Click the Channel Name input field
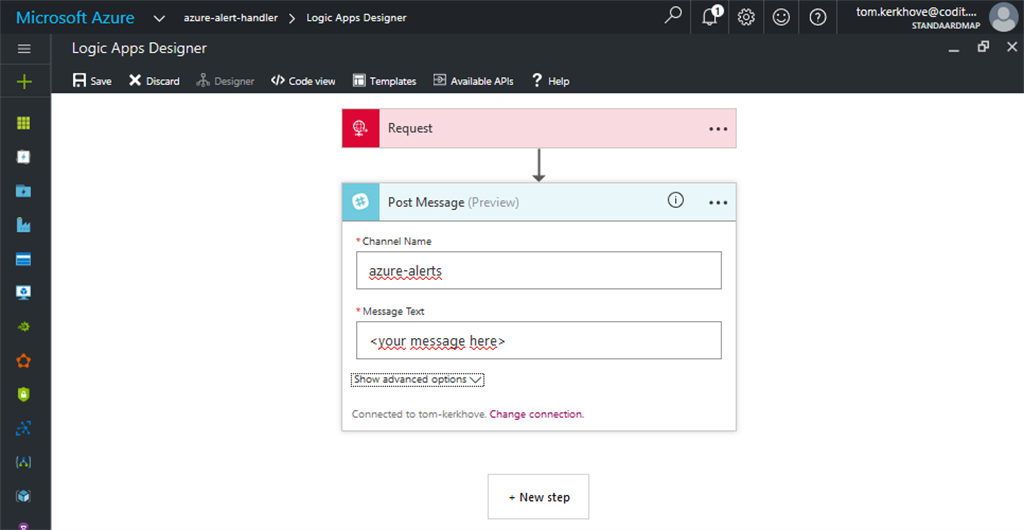The height and width of the screenshot is (530, 1024). (x=538, y=270)
